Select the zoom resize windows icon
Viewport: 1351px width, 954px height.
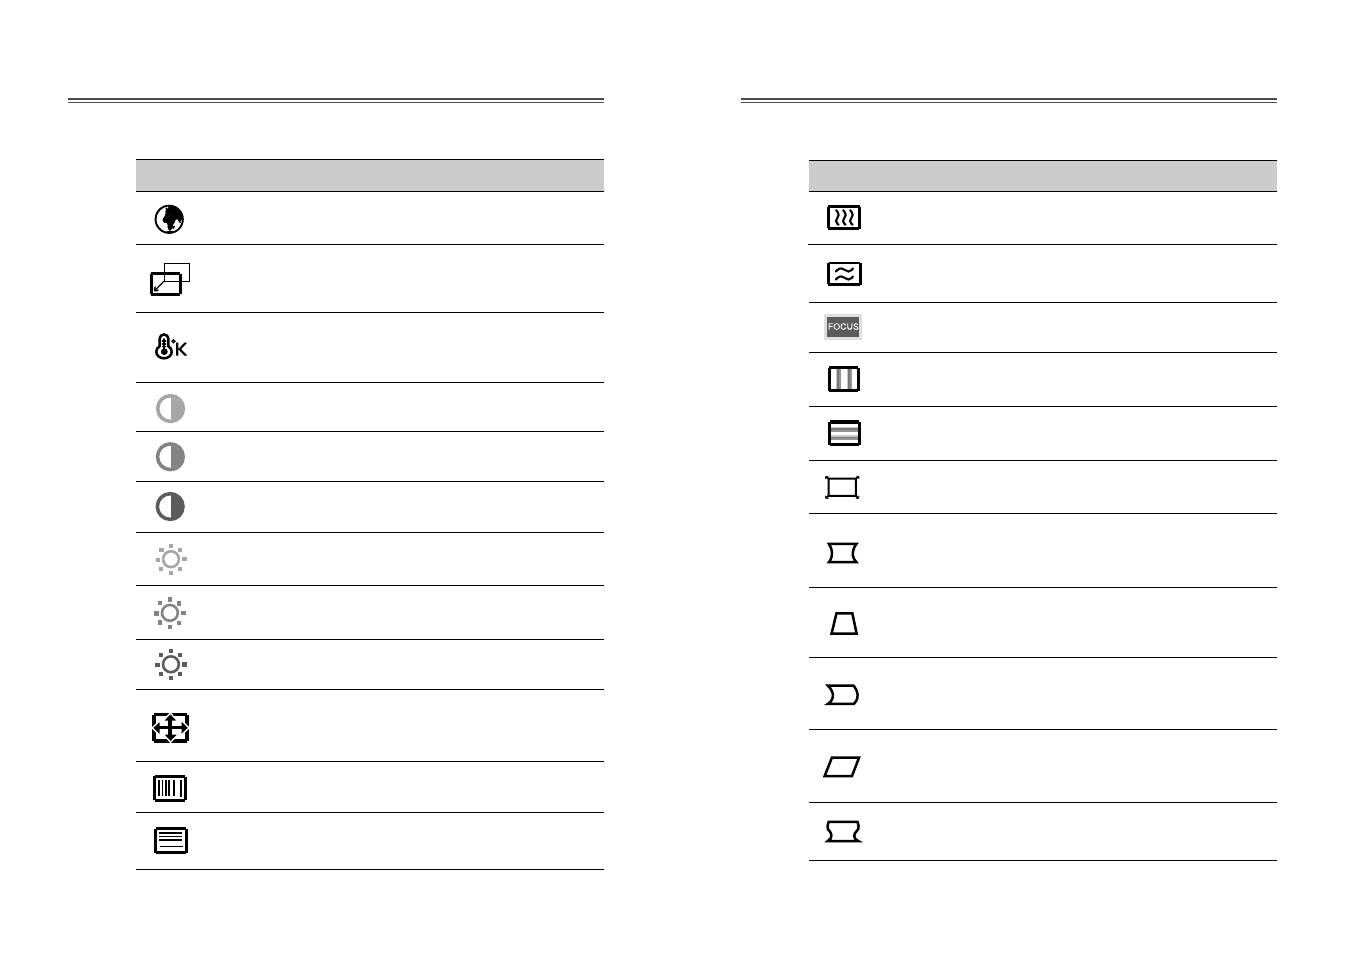(170, 280)
